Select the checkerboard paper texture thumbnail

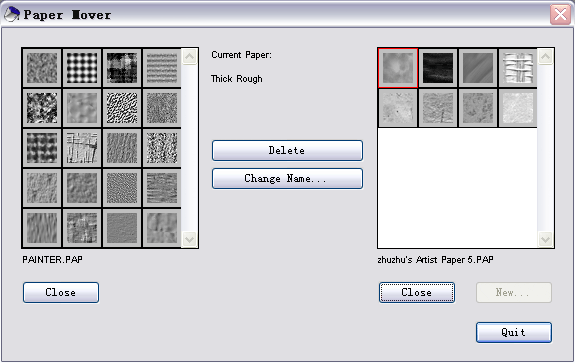(x=82, y=68)
